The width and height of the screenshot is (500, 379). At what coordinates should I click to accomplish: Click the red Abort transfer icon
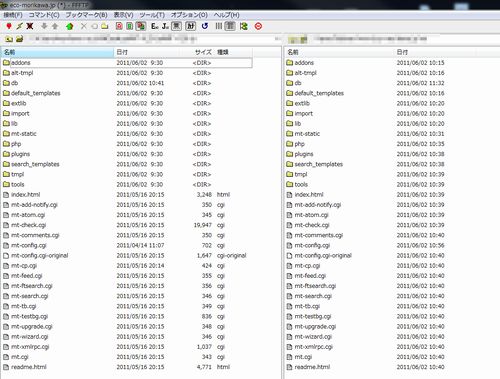pyautogui.click(x=258, y=26)
